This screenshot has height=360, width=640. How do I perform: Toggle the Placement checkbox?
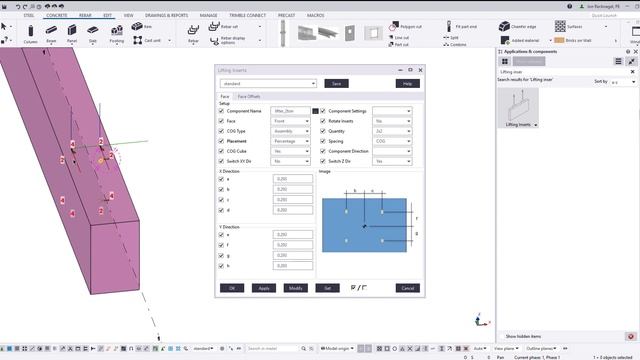[x=221, y=141]
